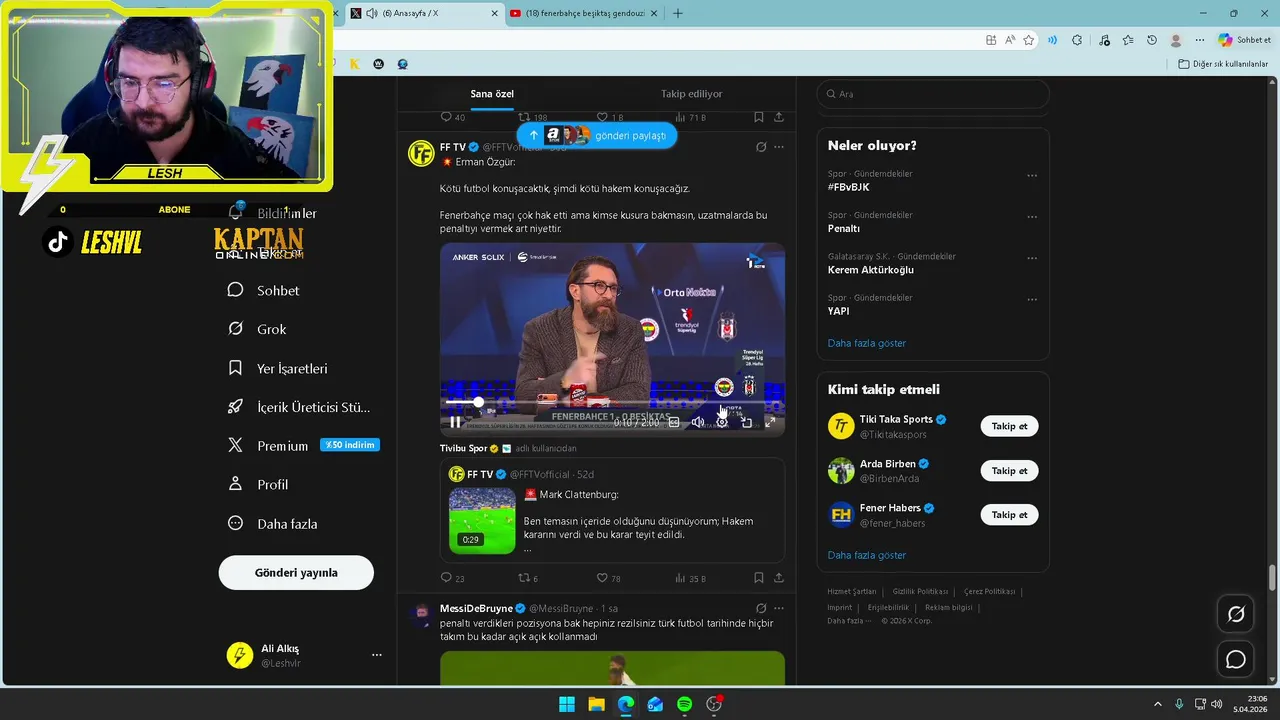1280x720 pixels.
Task: Open more options on FF TV post
Action: [779, 147]
